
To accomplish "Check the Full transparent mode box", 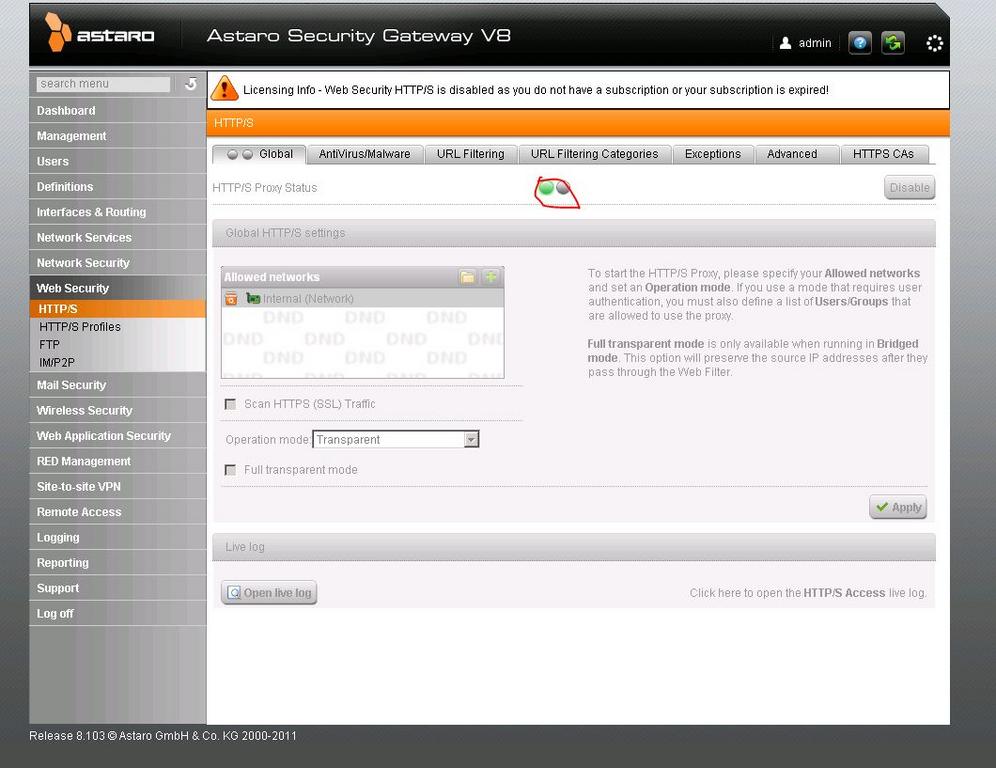I will (x=231, y=470).
